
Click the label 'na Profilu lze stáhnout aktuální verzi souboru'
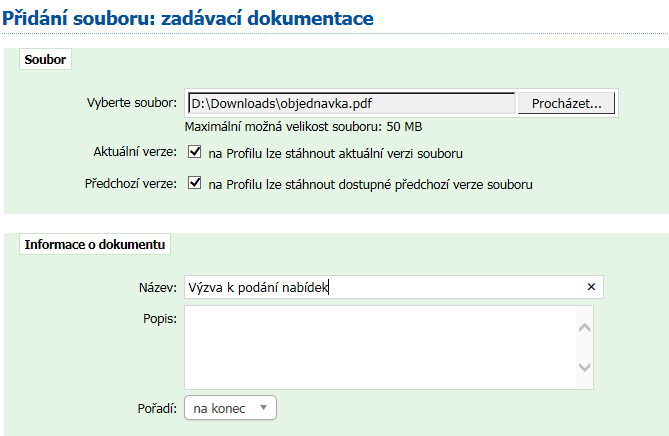coord(335,154)
